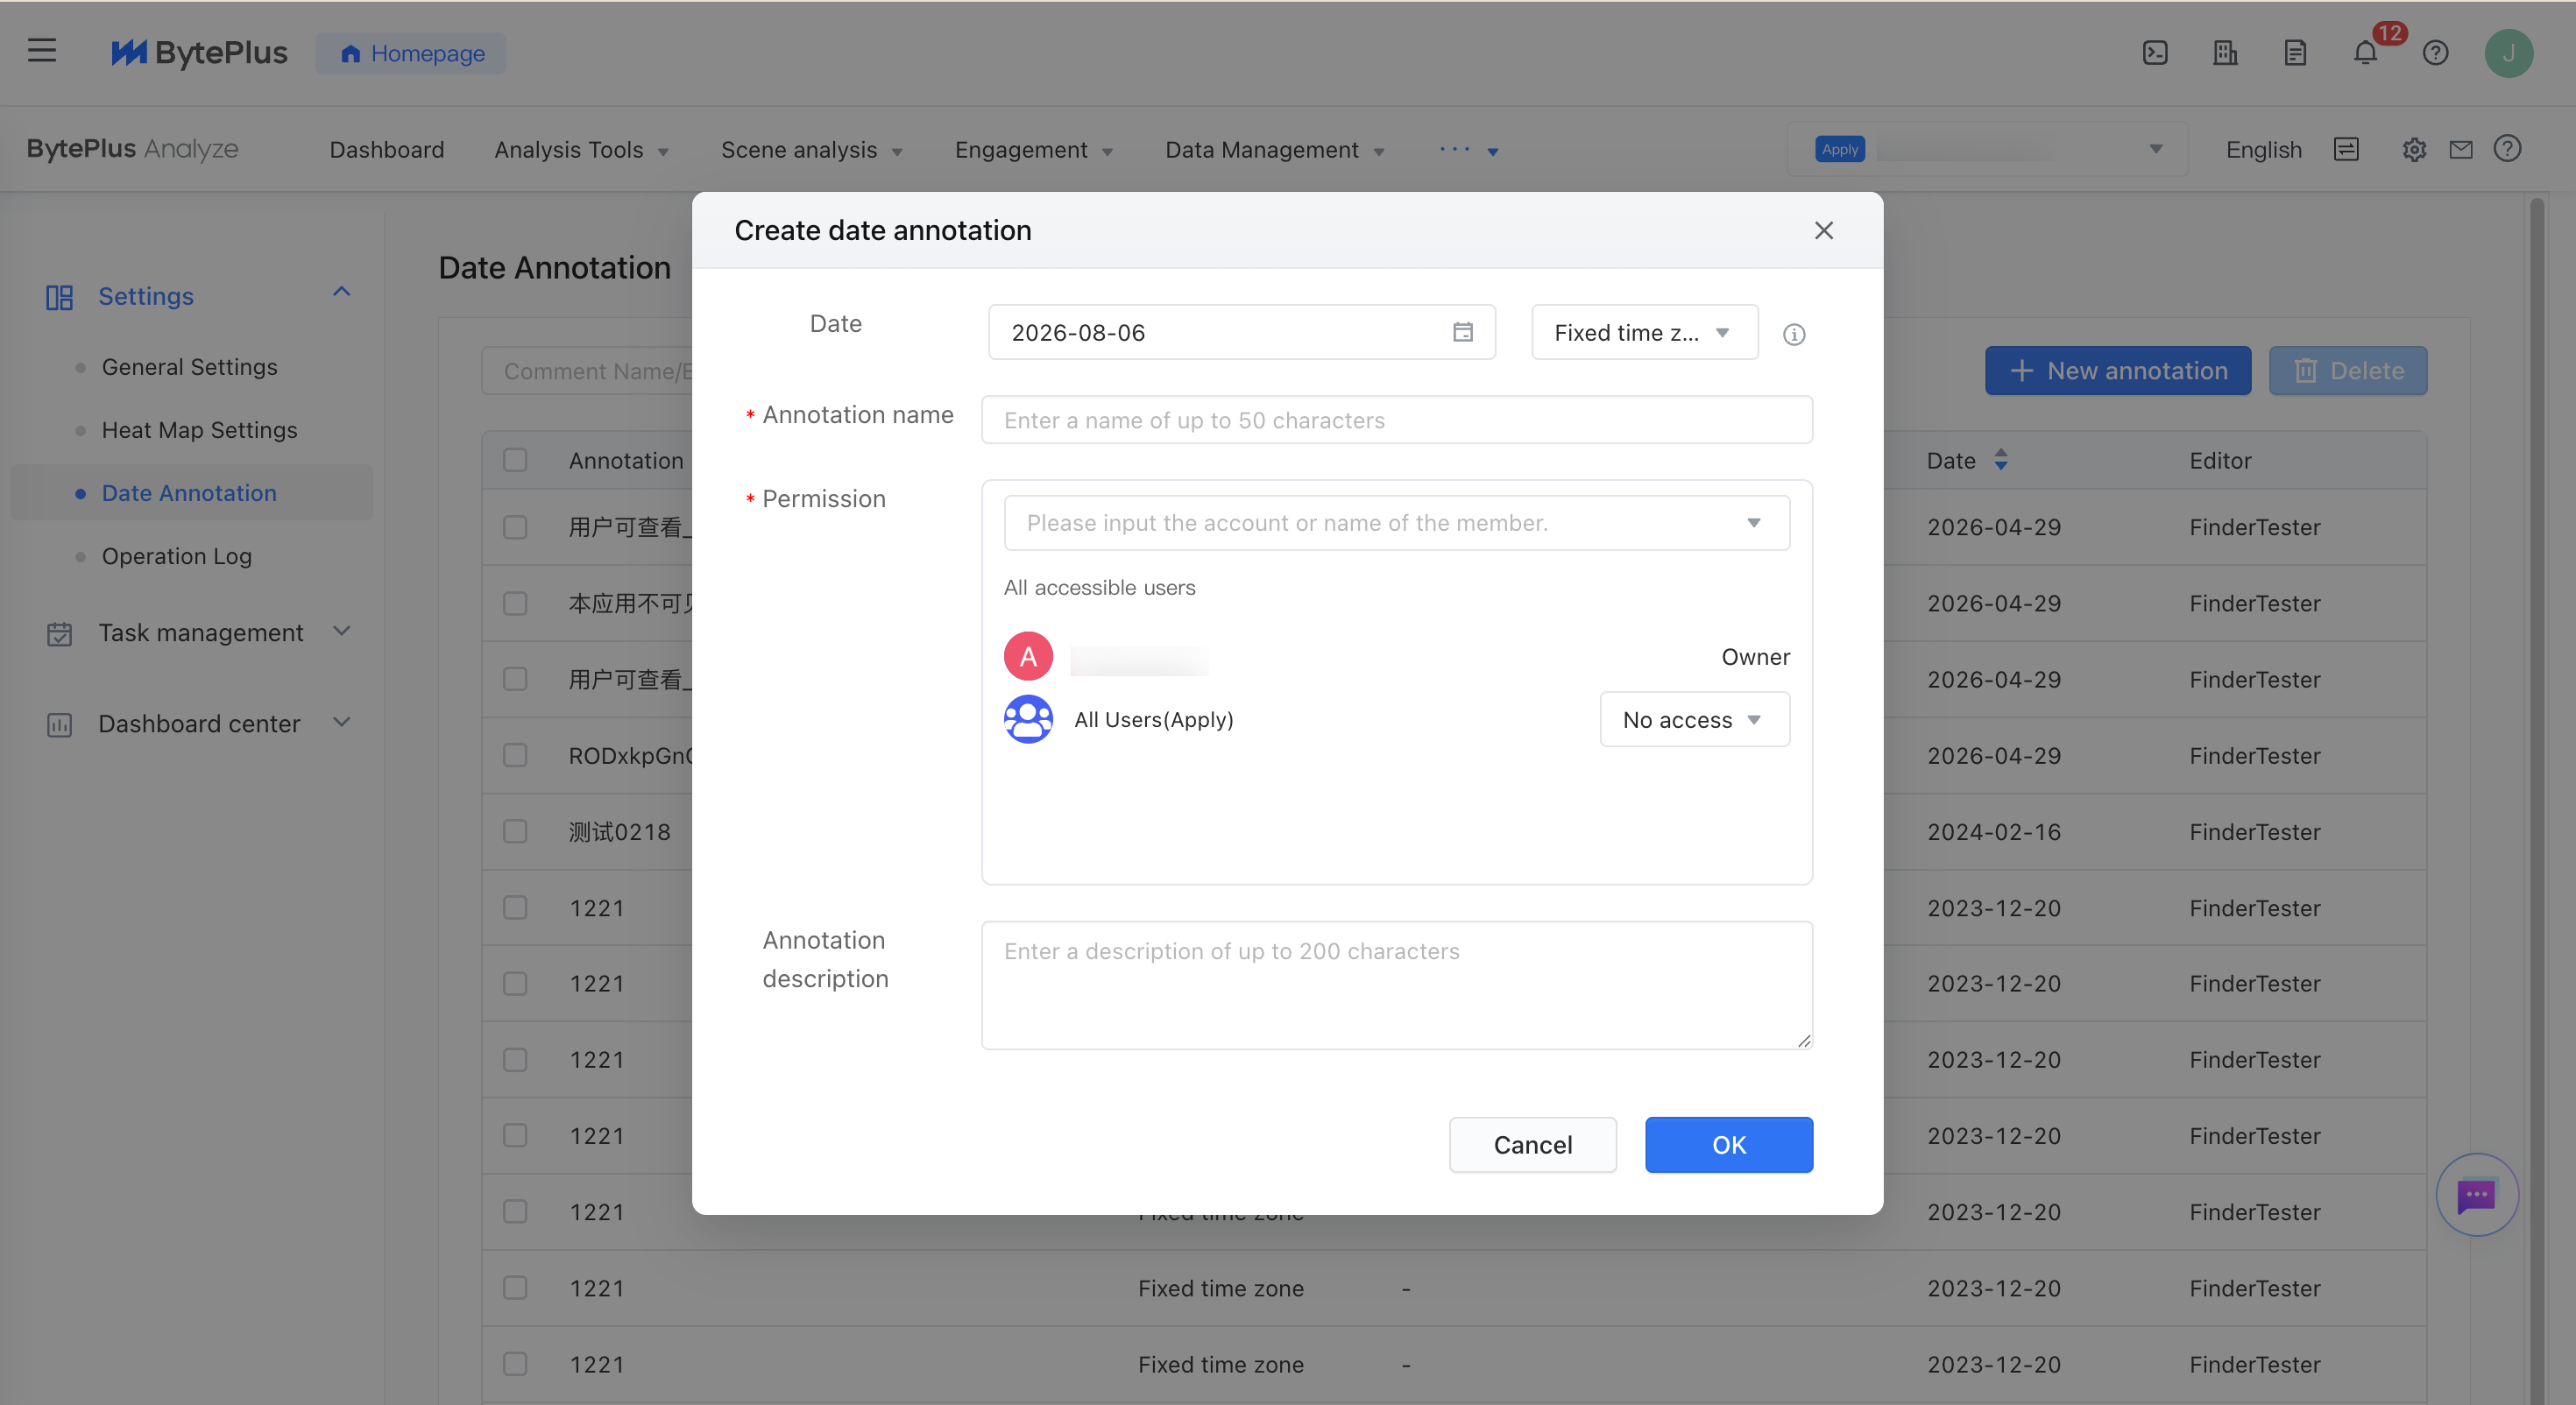Viewport: 2576px width, 1405px height.
Task: Click the terminal console icon in header
Action: tap(2155, 53)
